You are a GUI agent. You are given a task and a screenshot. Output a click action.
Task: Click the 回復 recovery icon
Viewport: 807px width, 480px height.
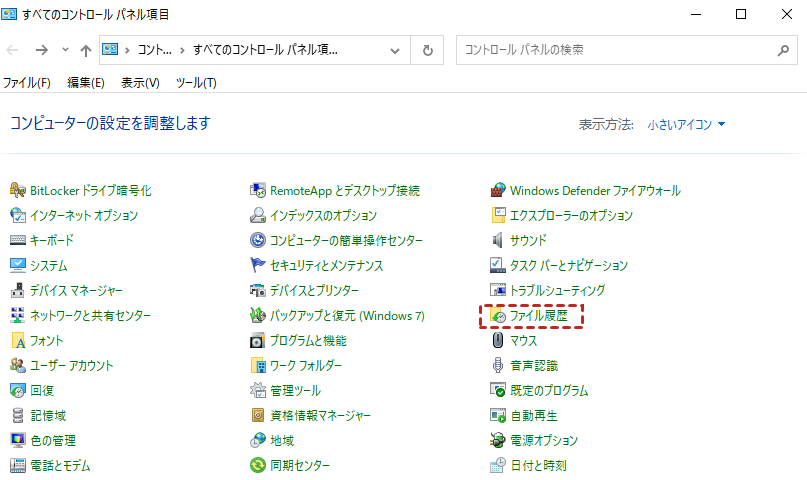coord(17,390)
